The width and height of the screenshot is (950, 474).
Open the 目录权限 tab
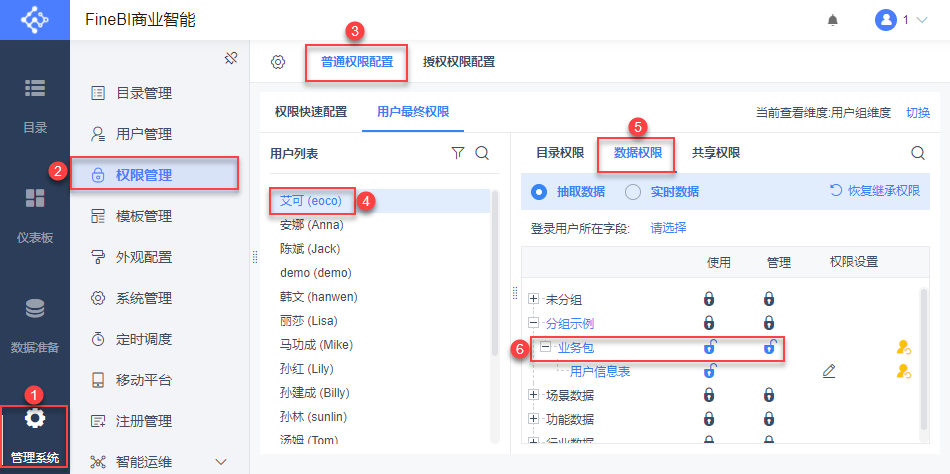[560, 153]
